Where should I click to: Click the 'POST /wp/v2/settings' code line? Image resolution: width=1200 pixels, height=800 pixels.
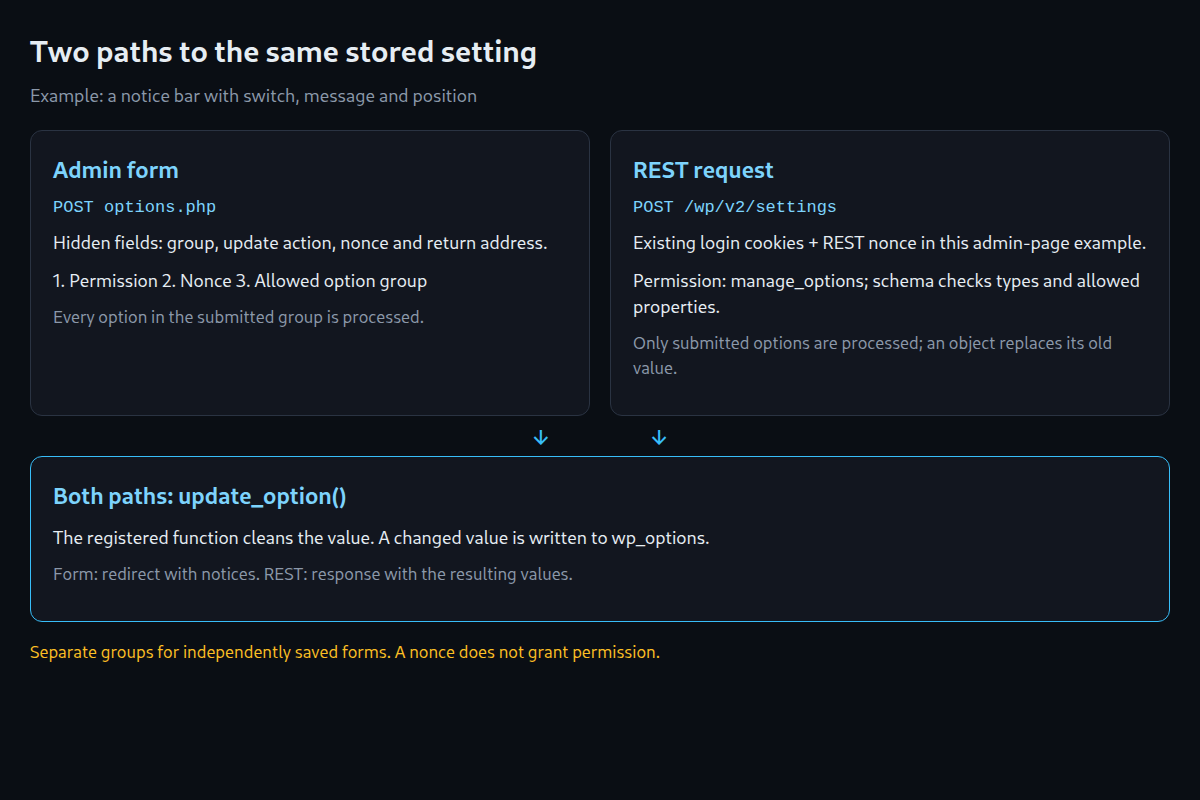[735, 207]
